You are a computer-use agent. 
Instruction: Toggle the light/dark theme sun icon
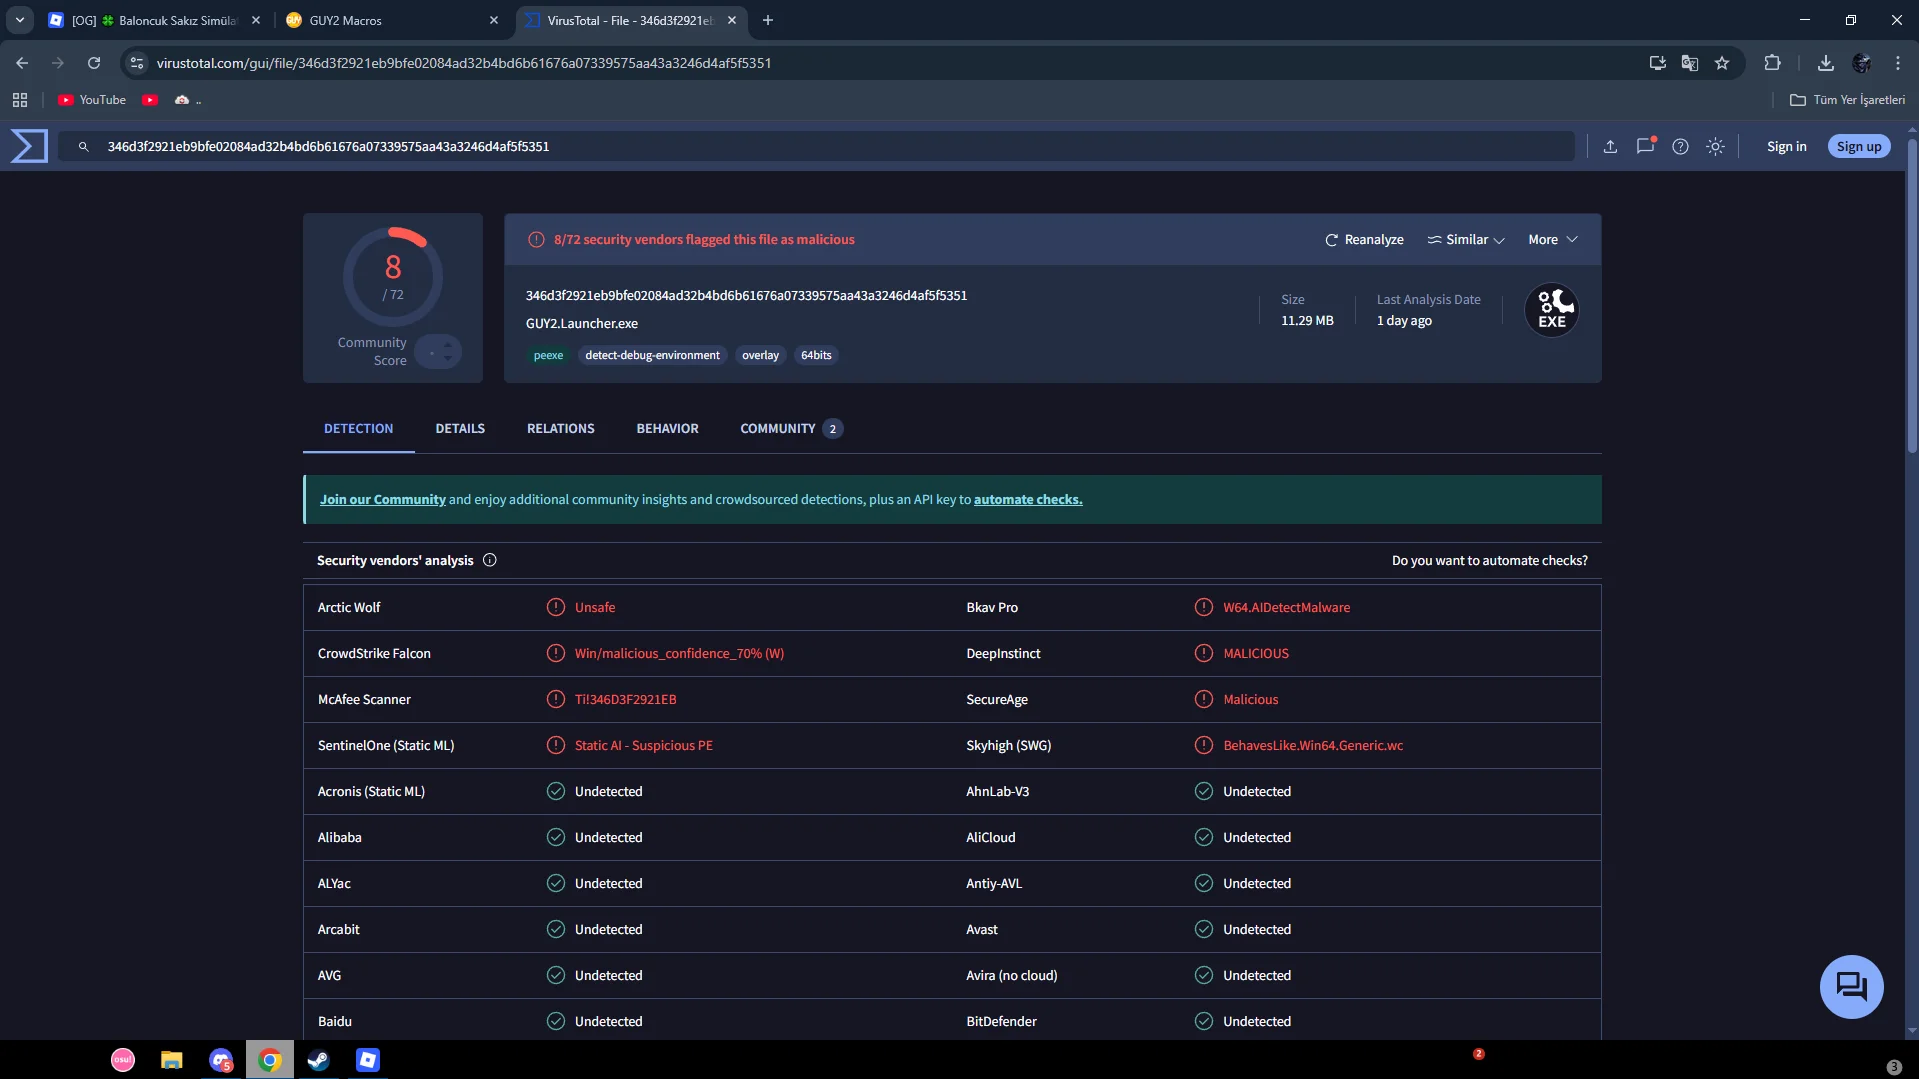click(x=1715, y=147)
